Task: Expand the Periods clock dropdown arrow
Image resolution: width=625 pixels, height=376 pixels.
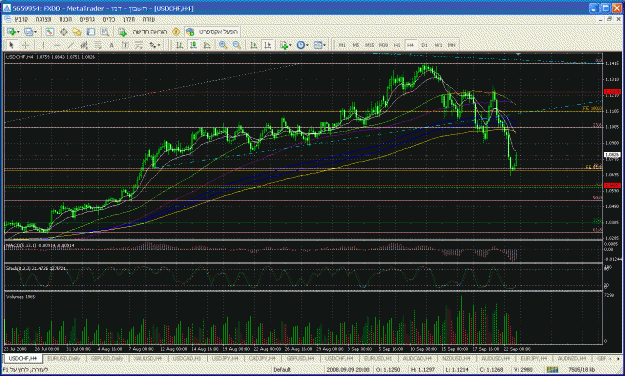Action: tap(307, 45)
